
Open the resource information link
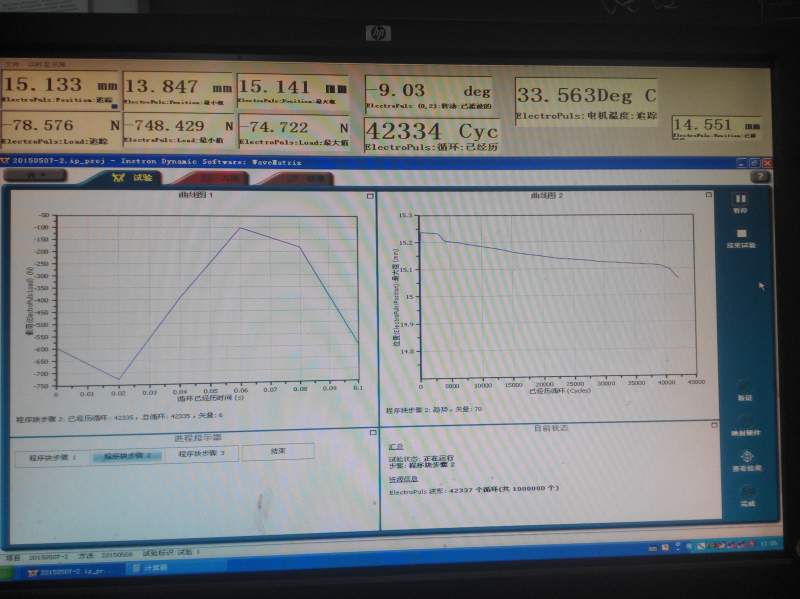[x=404, y=479]
